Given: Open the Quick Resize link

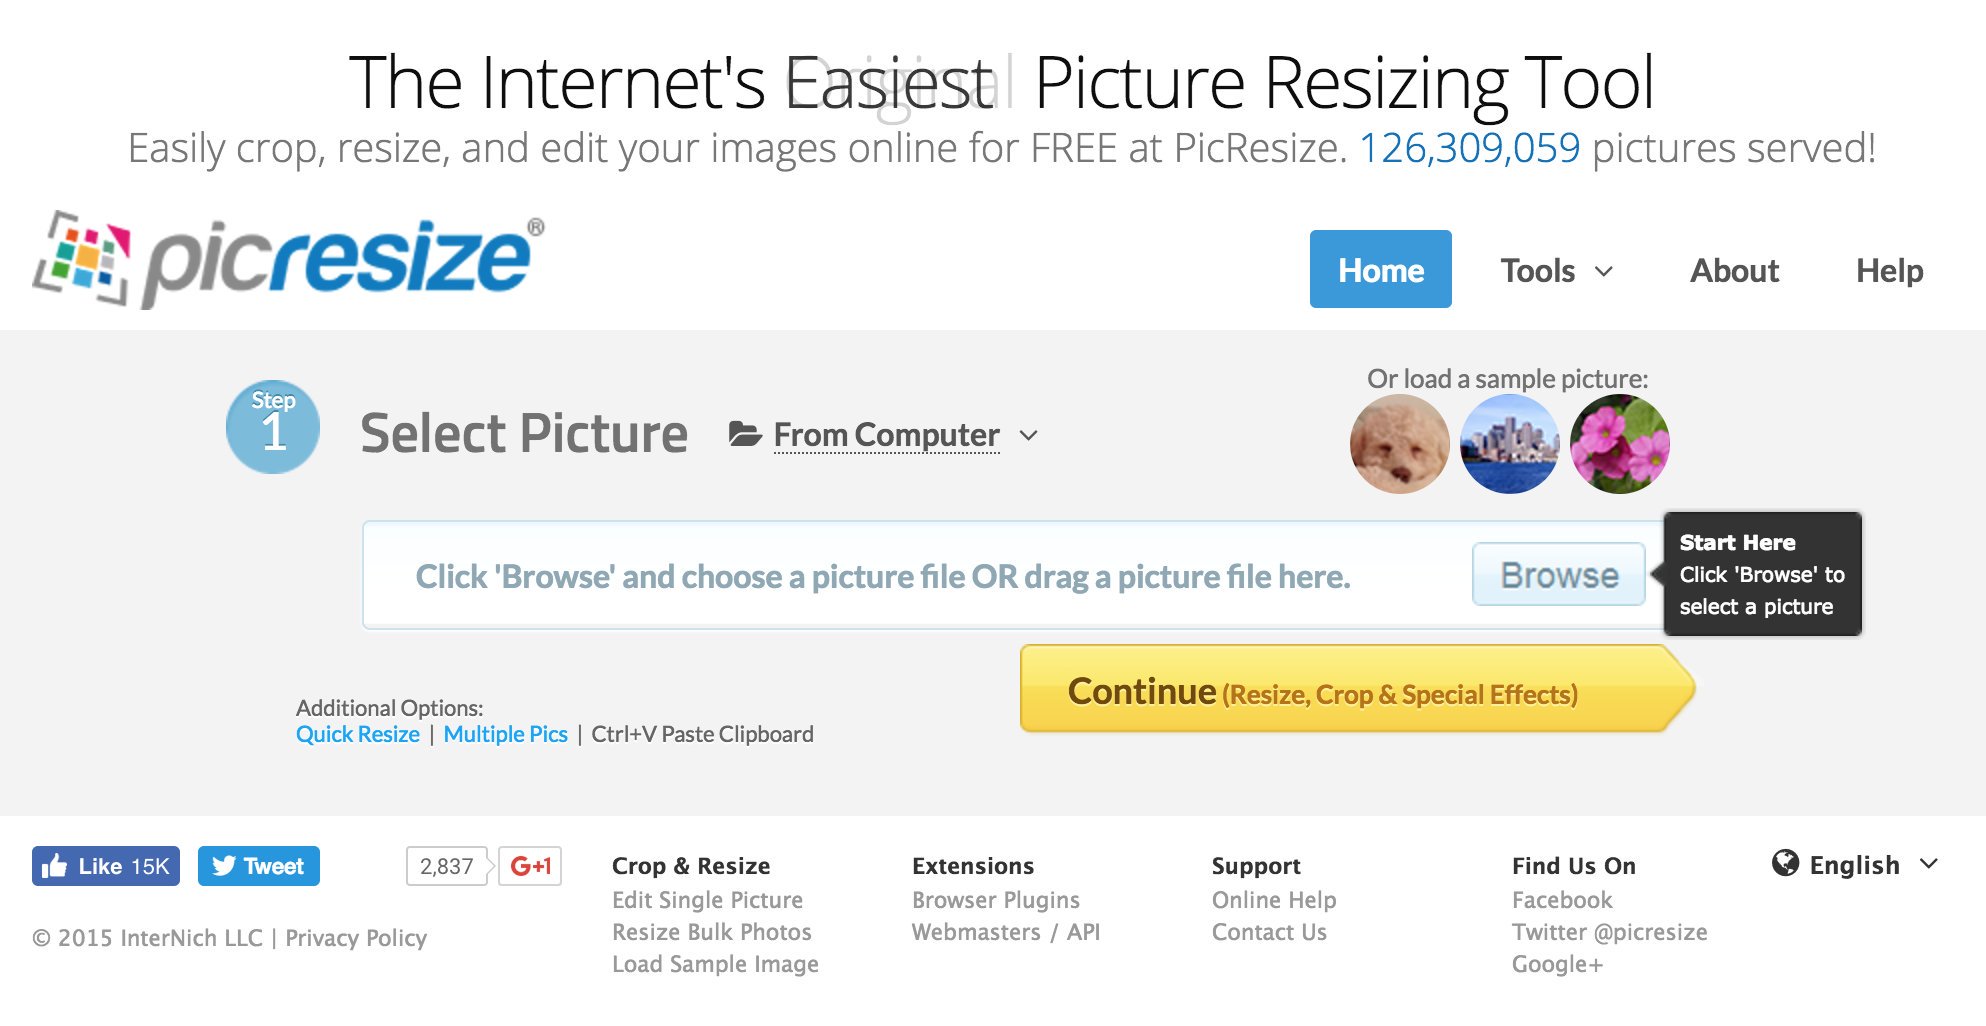Looking at the screenshot, I should (x=357, y=734).
